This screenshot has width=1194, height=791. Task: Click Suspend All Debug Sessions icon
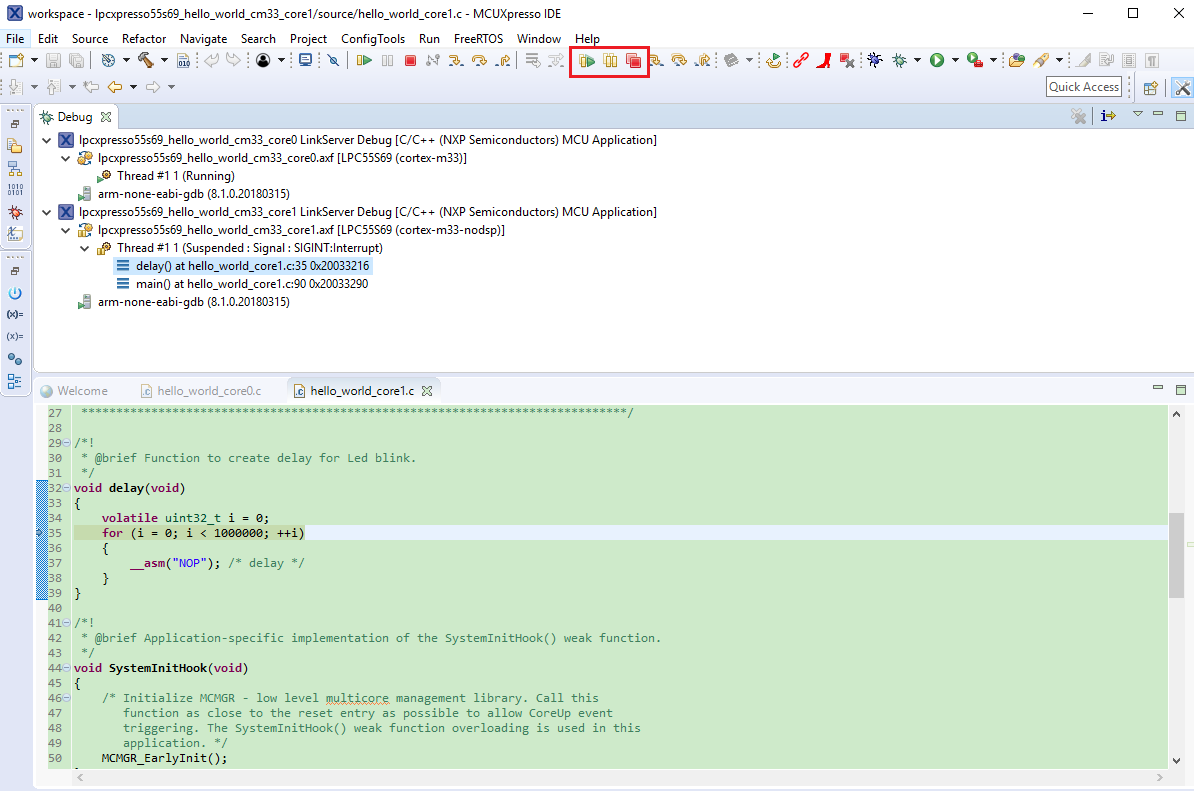click(610, 60)
